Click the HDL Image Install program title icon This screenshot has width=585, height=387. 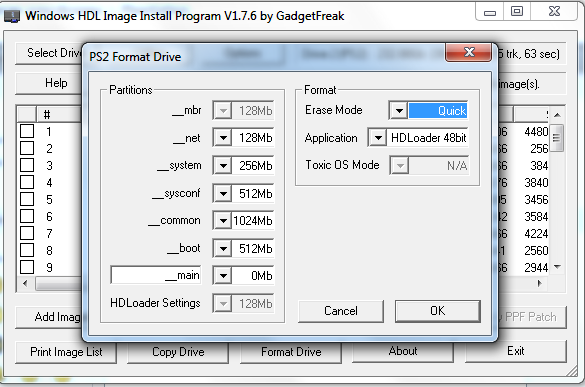[12, 16]
